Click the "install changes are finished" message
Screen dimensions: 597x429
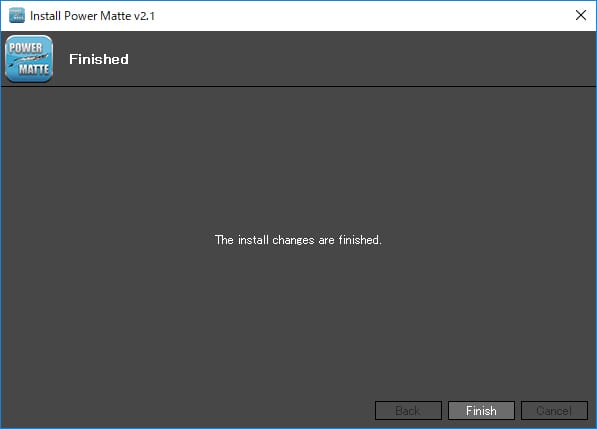point(298,240)
